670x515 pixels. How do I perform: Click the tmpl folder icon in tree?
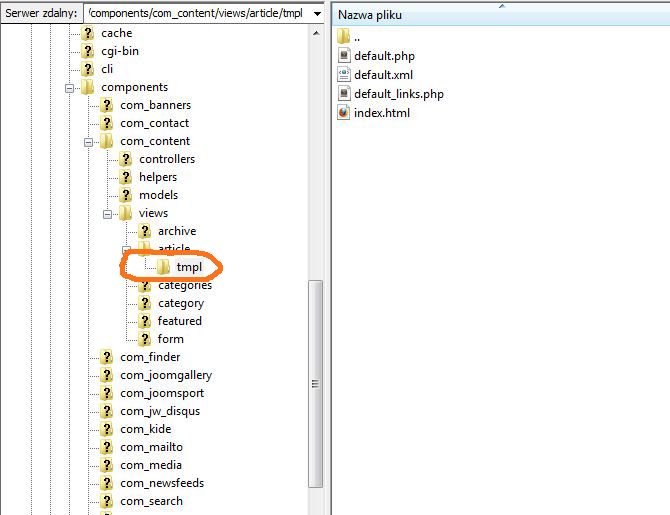163,267
